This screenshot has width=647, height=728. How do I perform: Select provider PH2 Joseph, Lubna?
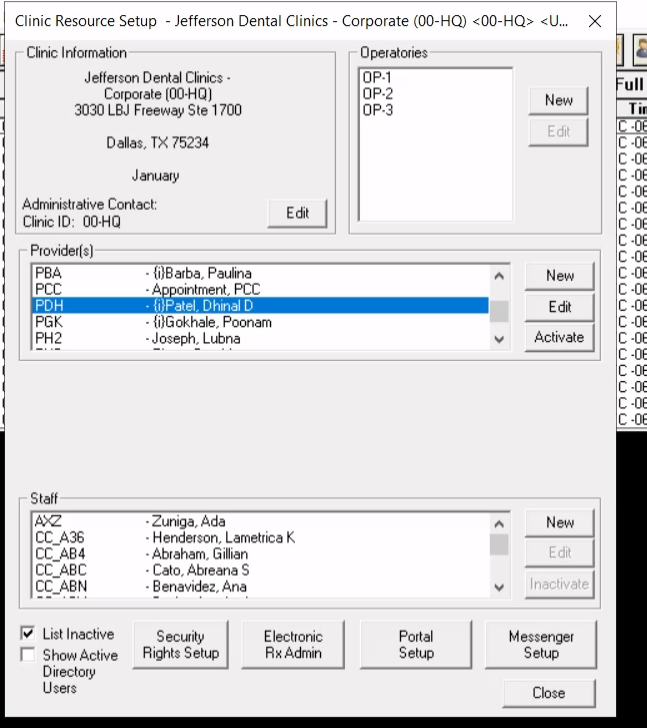pyautogui.click(x=261, y=338)
